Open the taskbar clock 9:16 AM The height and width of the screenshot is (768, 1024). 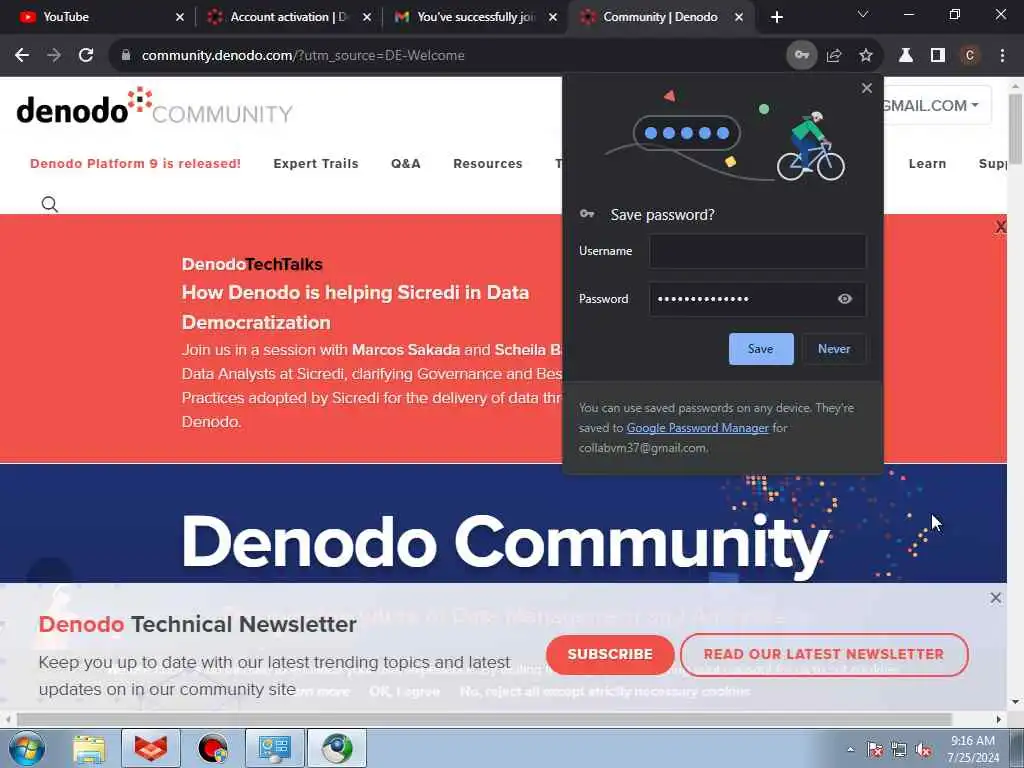click(973, 749)
